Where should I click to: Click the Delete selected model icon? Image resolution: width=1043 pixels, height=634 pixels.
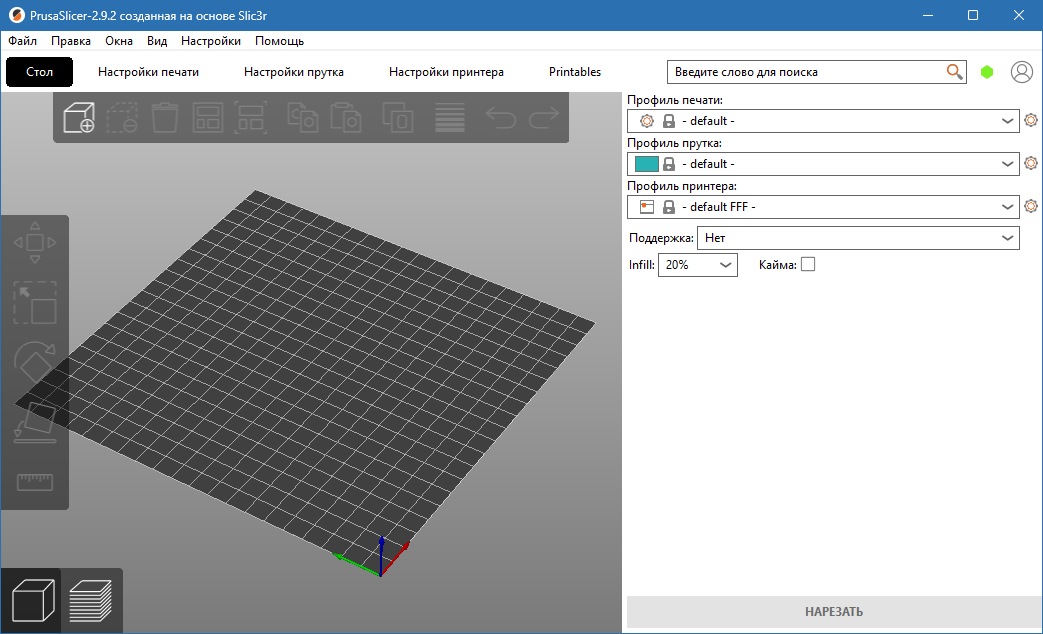tap(122, 118)
